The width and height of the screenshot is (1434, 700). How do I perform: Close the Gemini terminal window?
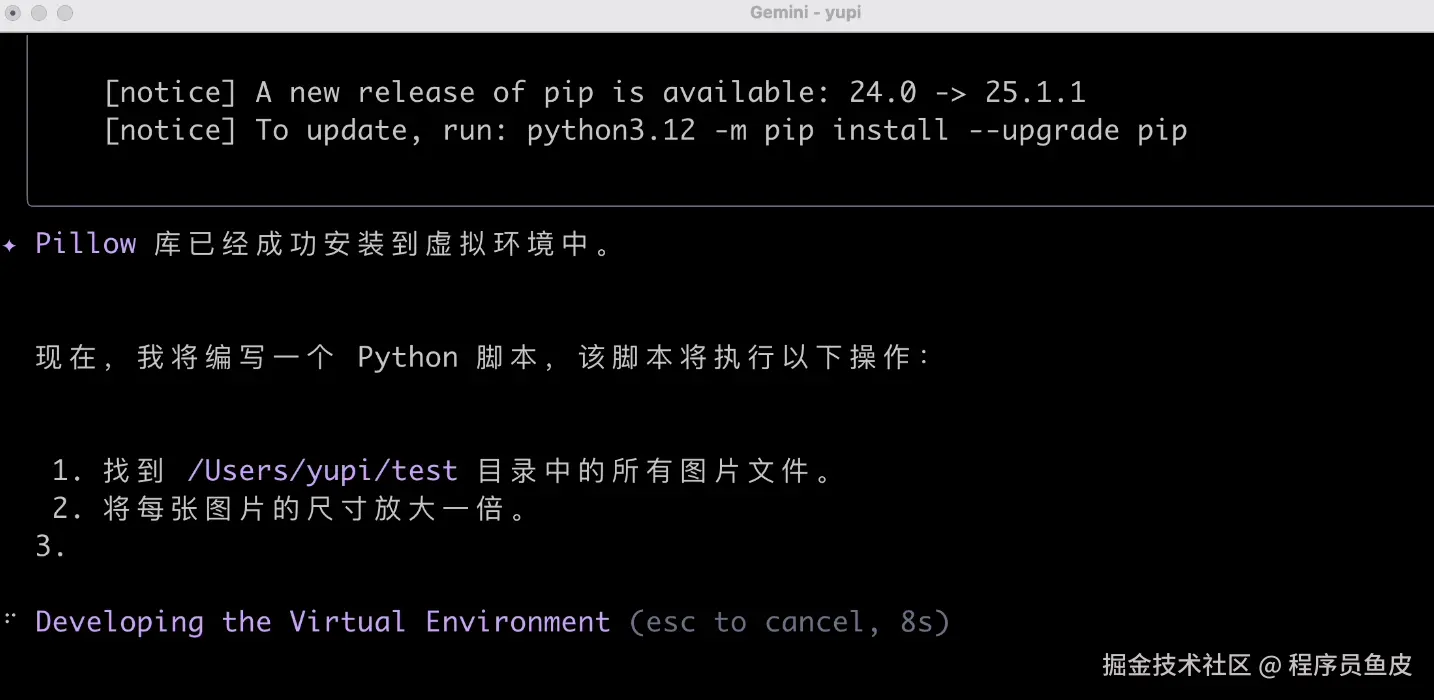(13, 13)
